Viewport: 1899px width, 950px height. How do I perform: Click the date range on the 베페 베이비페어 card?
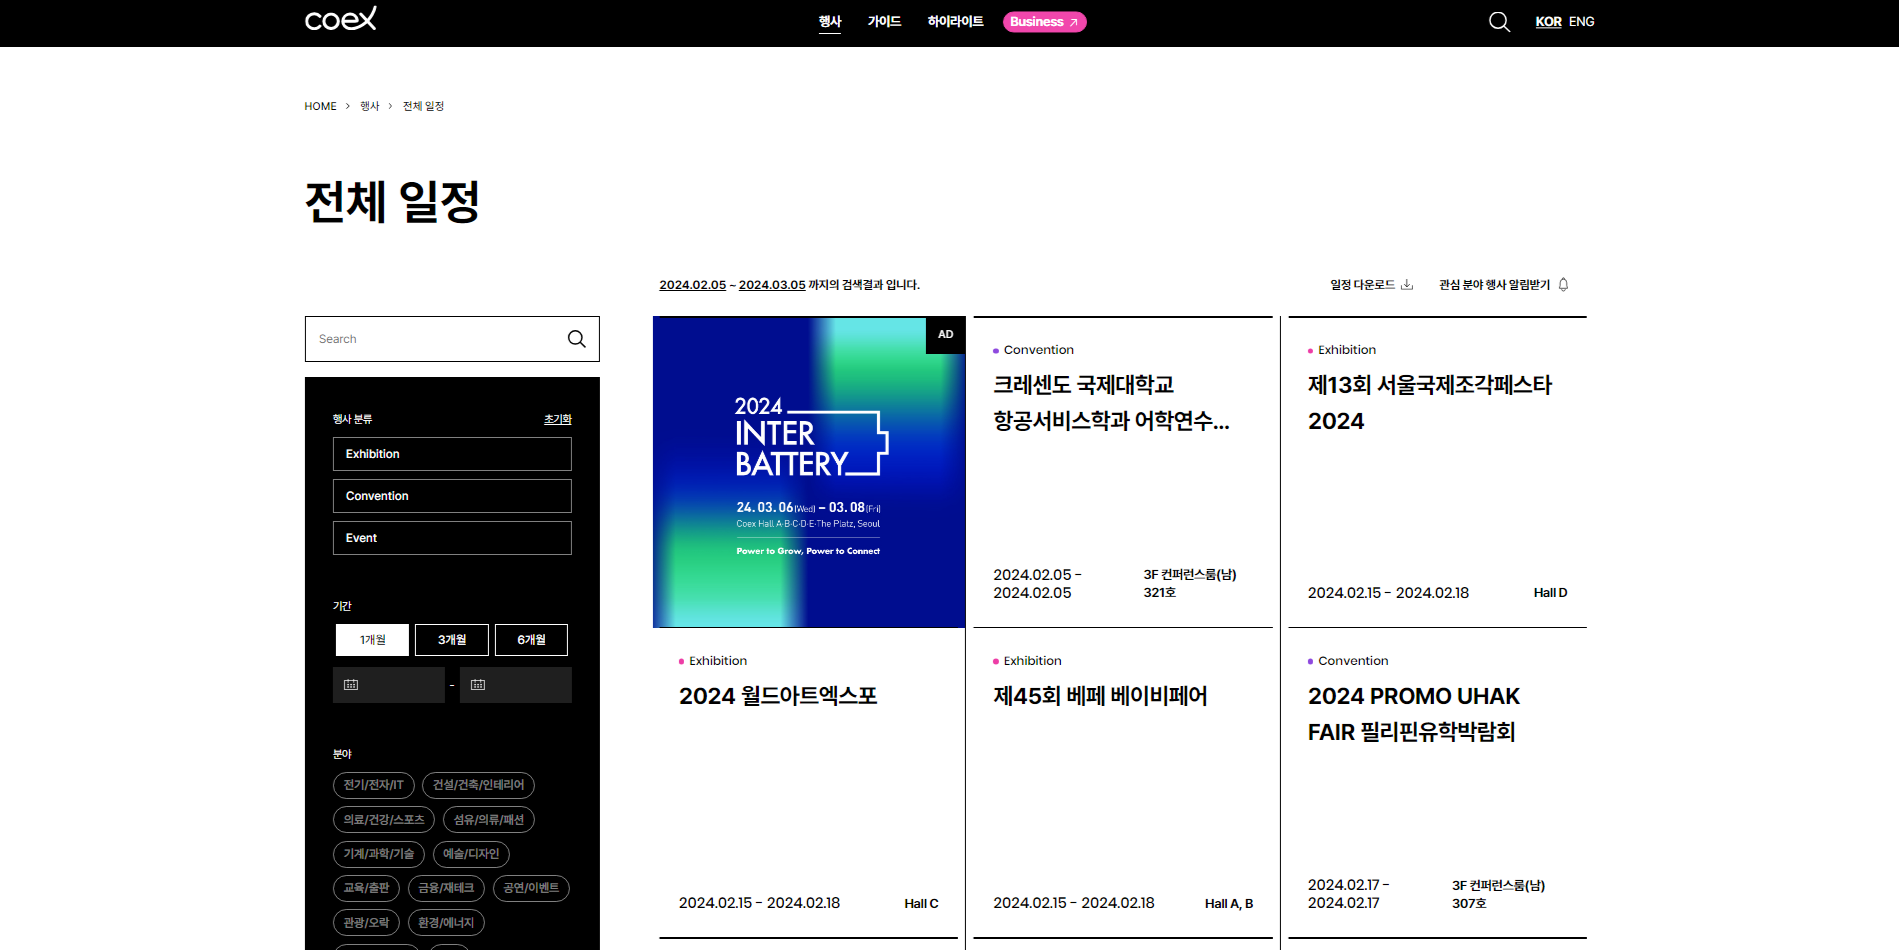(x=1074, y=903)
